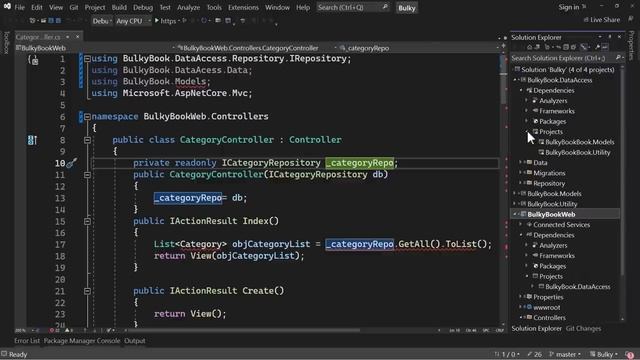
Task: Open the Extensions menu
Action: 243,7
